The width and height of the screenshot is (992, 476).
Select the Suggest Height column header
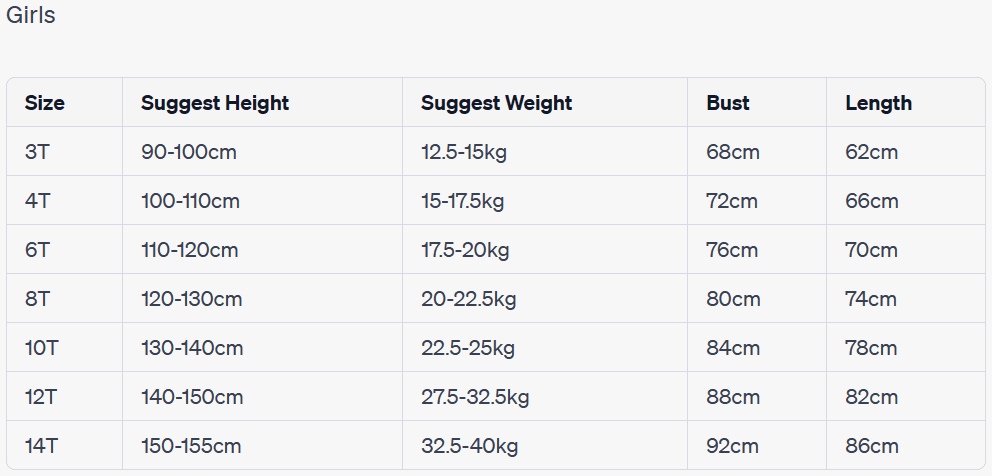(x=215, y=102)
